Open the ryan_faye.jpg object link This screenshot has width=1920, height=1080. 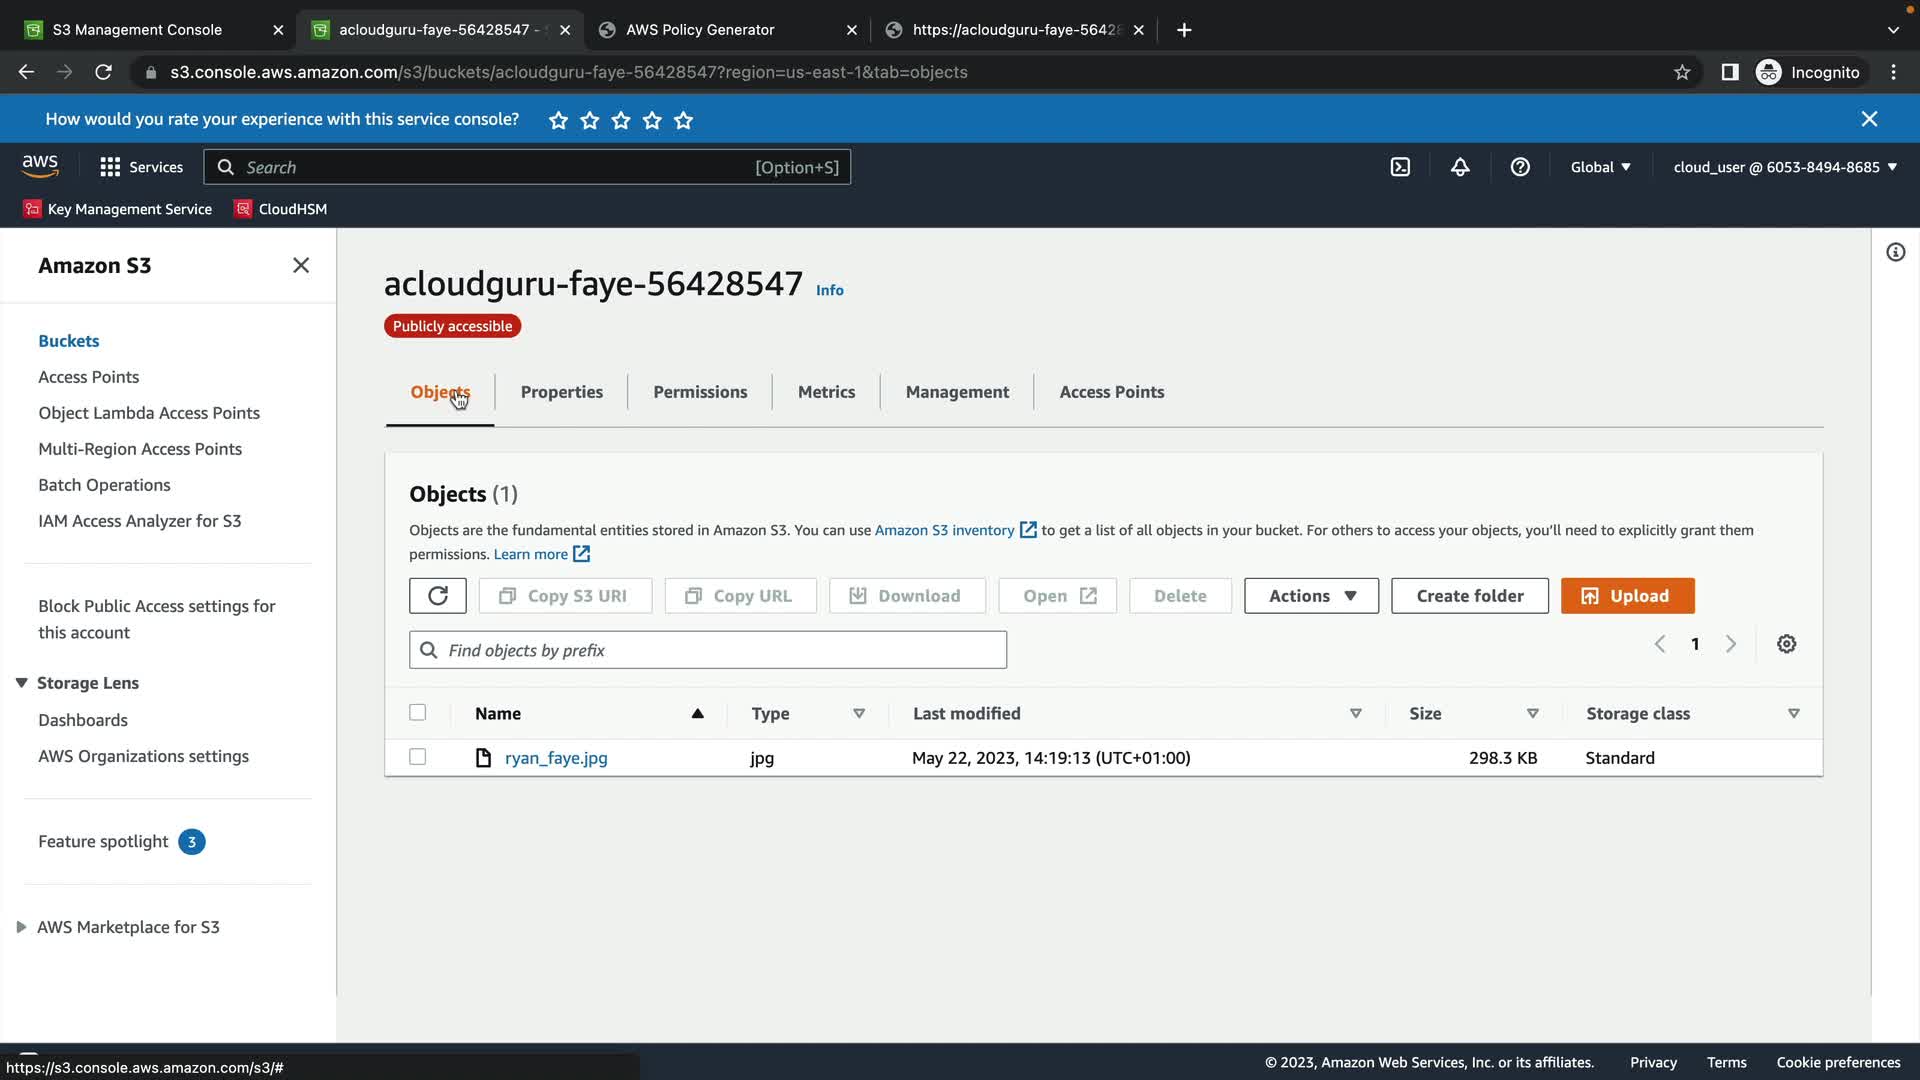(556, 758)
